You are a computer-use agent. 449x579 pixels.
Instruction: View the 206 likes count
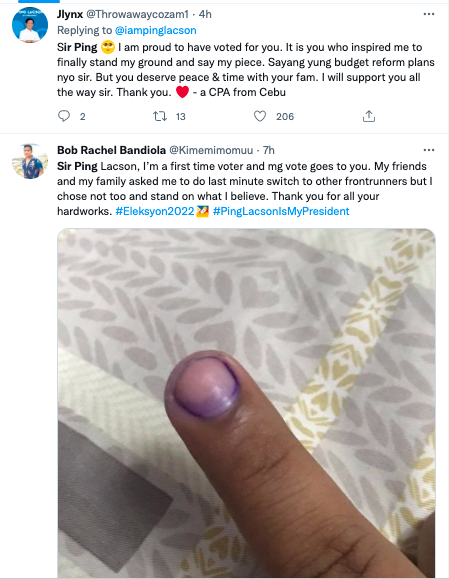point(285,117)
